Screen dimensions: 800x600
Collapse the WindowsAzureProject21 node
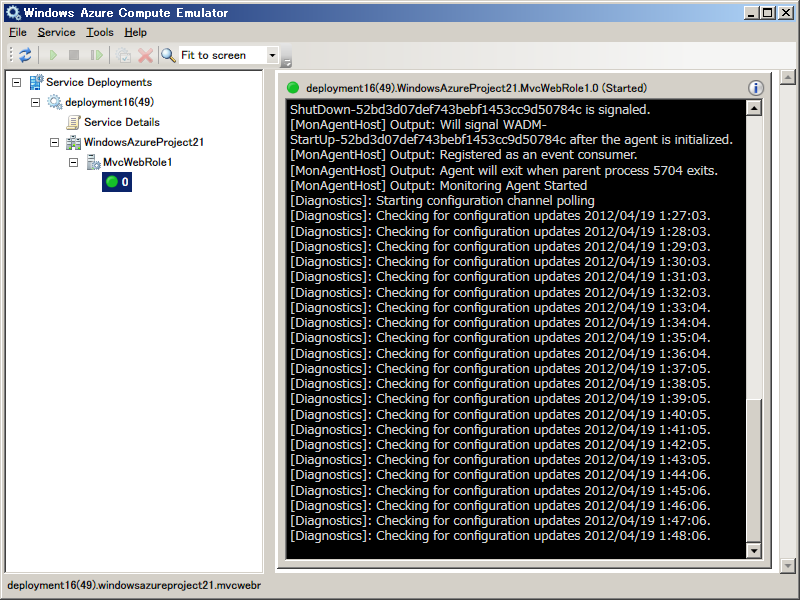click(55, 142)
